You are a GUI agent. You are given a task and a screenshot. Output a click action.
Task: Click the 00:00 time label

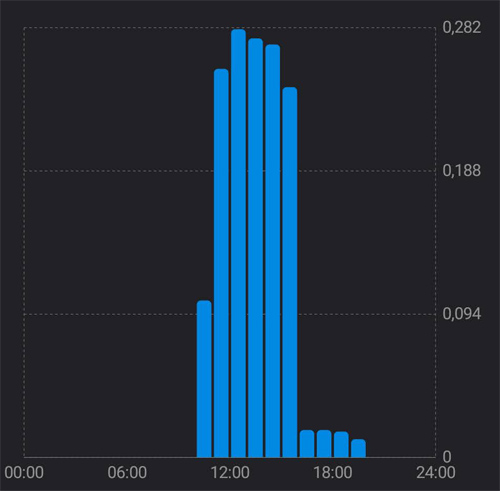24,473
